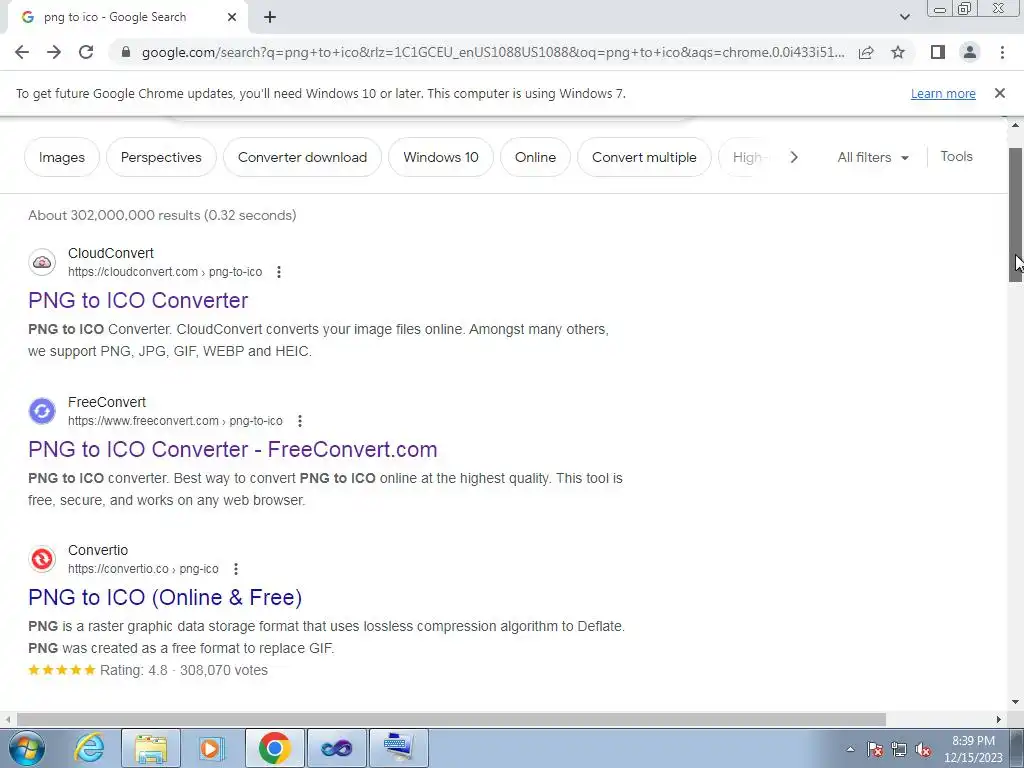Click the convertio.co URL text
The height and width of the screenshot is (768, 1024).
tap(143, 569)
